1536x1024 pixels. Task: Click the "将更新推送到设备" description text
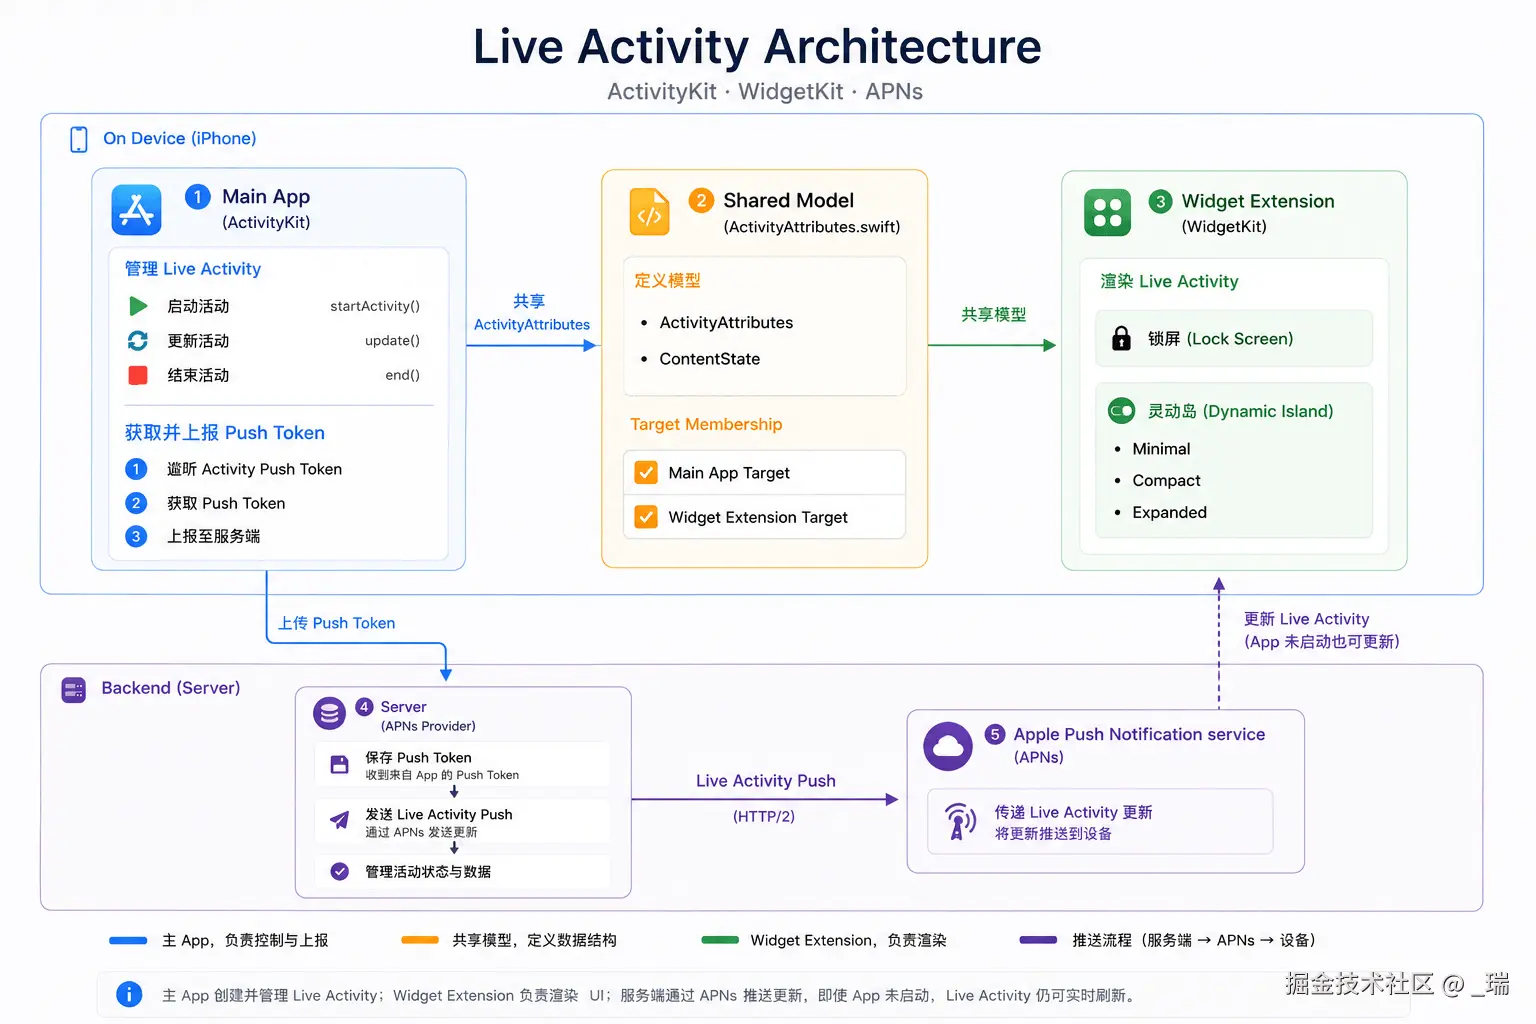tap(1053, 834)
